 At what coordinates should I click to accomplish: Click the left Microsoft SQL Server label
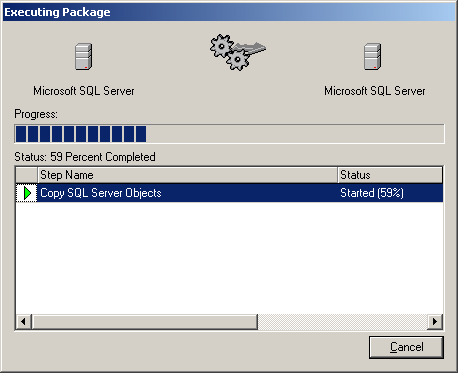(84, 91)
